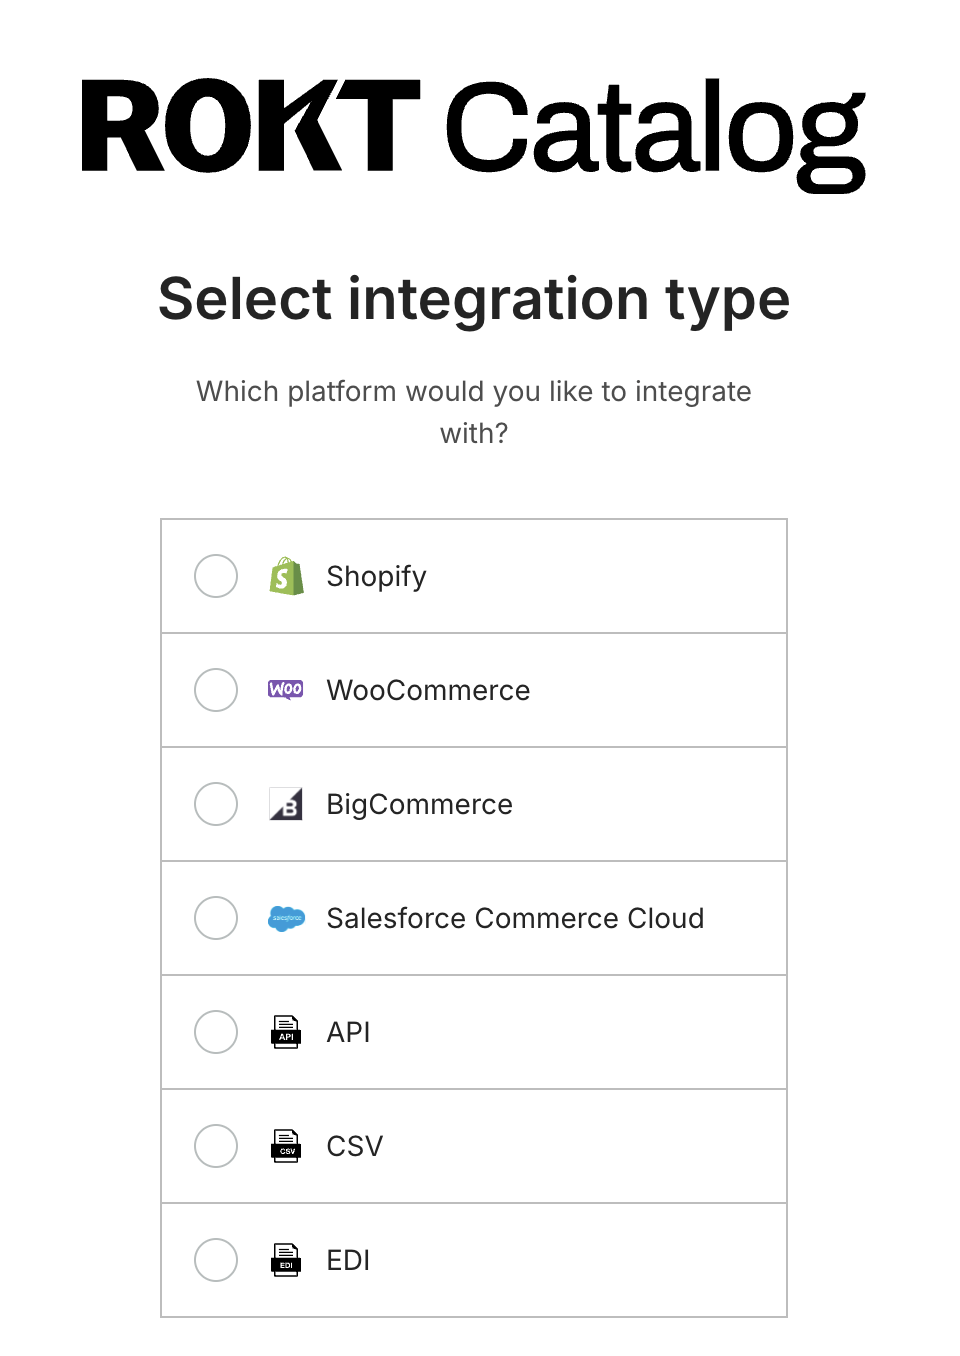Screen dimensions: 960x1356
Task: Select the WooCommerce radio button
Action: [x=216, y=690]
